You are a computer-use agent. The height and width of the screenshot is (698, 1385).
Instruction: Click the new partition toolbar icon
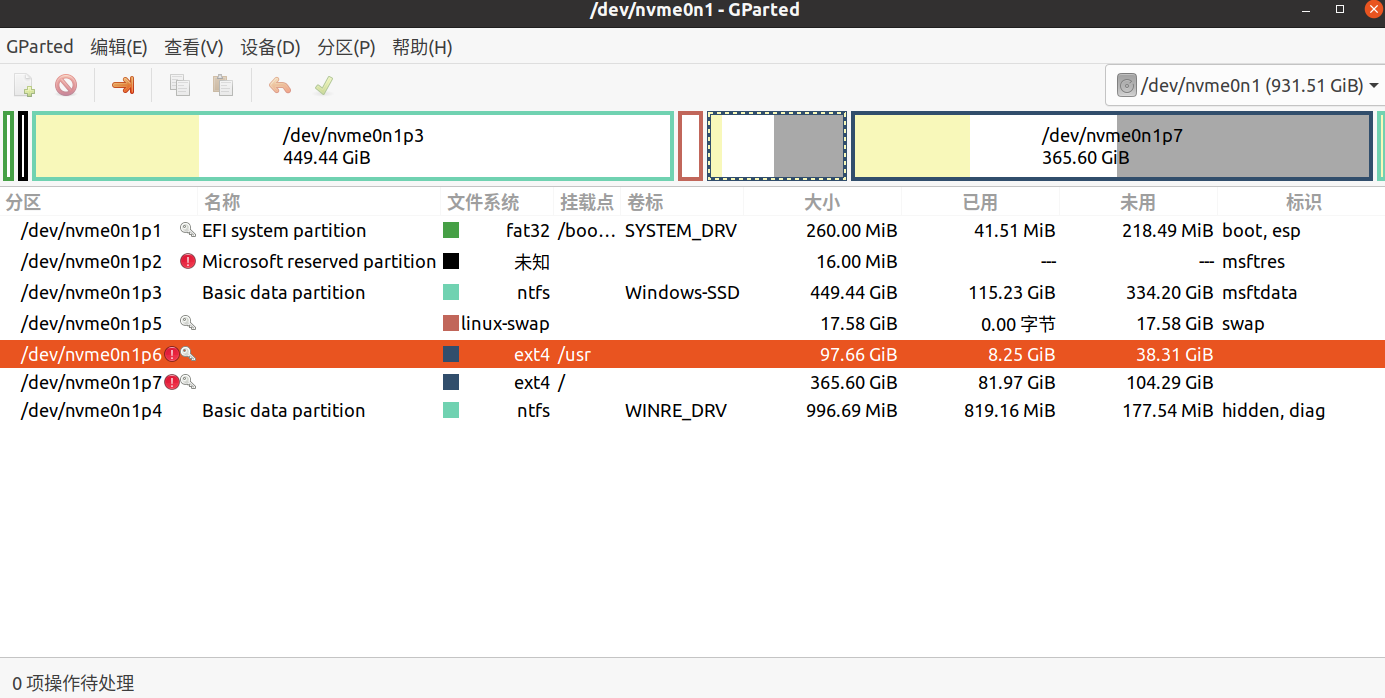tap(24, 85)
